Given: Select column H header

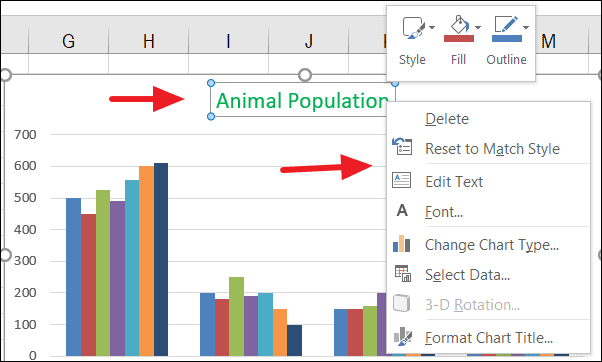Looking at the screenshot, I should tap(149, 41).
